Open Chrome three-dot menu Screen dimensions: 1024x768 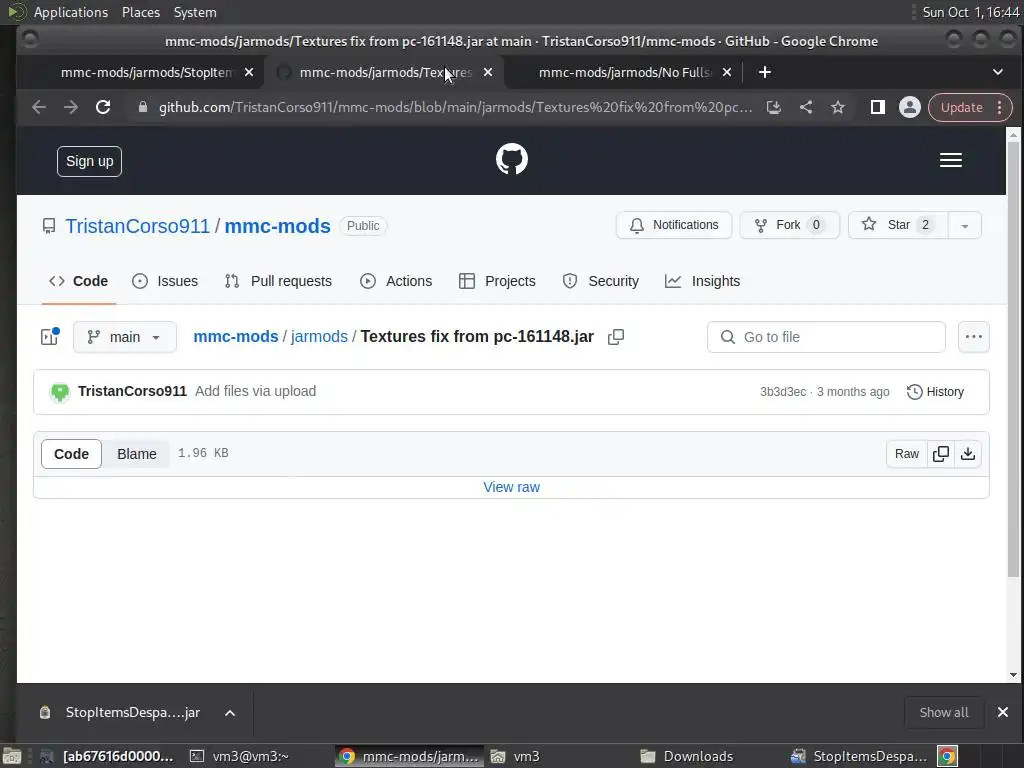(999, 108)
